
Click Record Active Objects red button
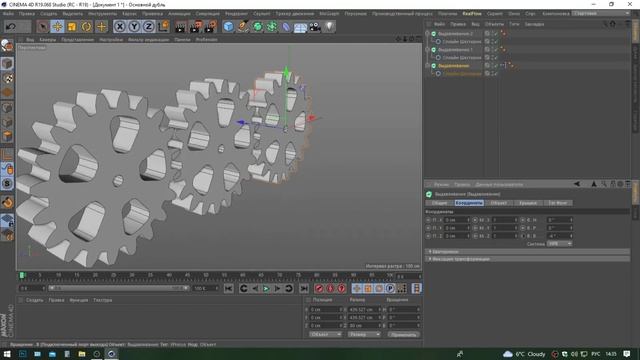[319, 289]
